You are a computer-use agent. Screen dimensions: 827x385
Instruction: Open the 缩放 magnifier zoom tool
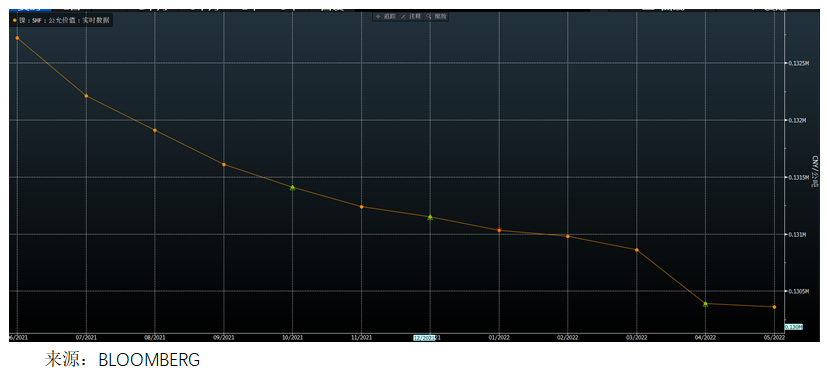click(437, 16)
